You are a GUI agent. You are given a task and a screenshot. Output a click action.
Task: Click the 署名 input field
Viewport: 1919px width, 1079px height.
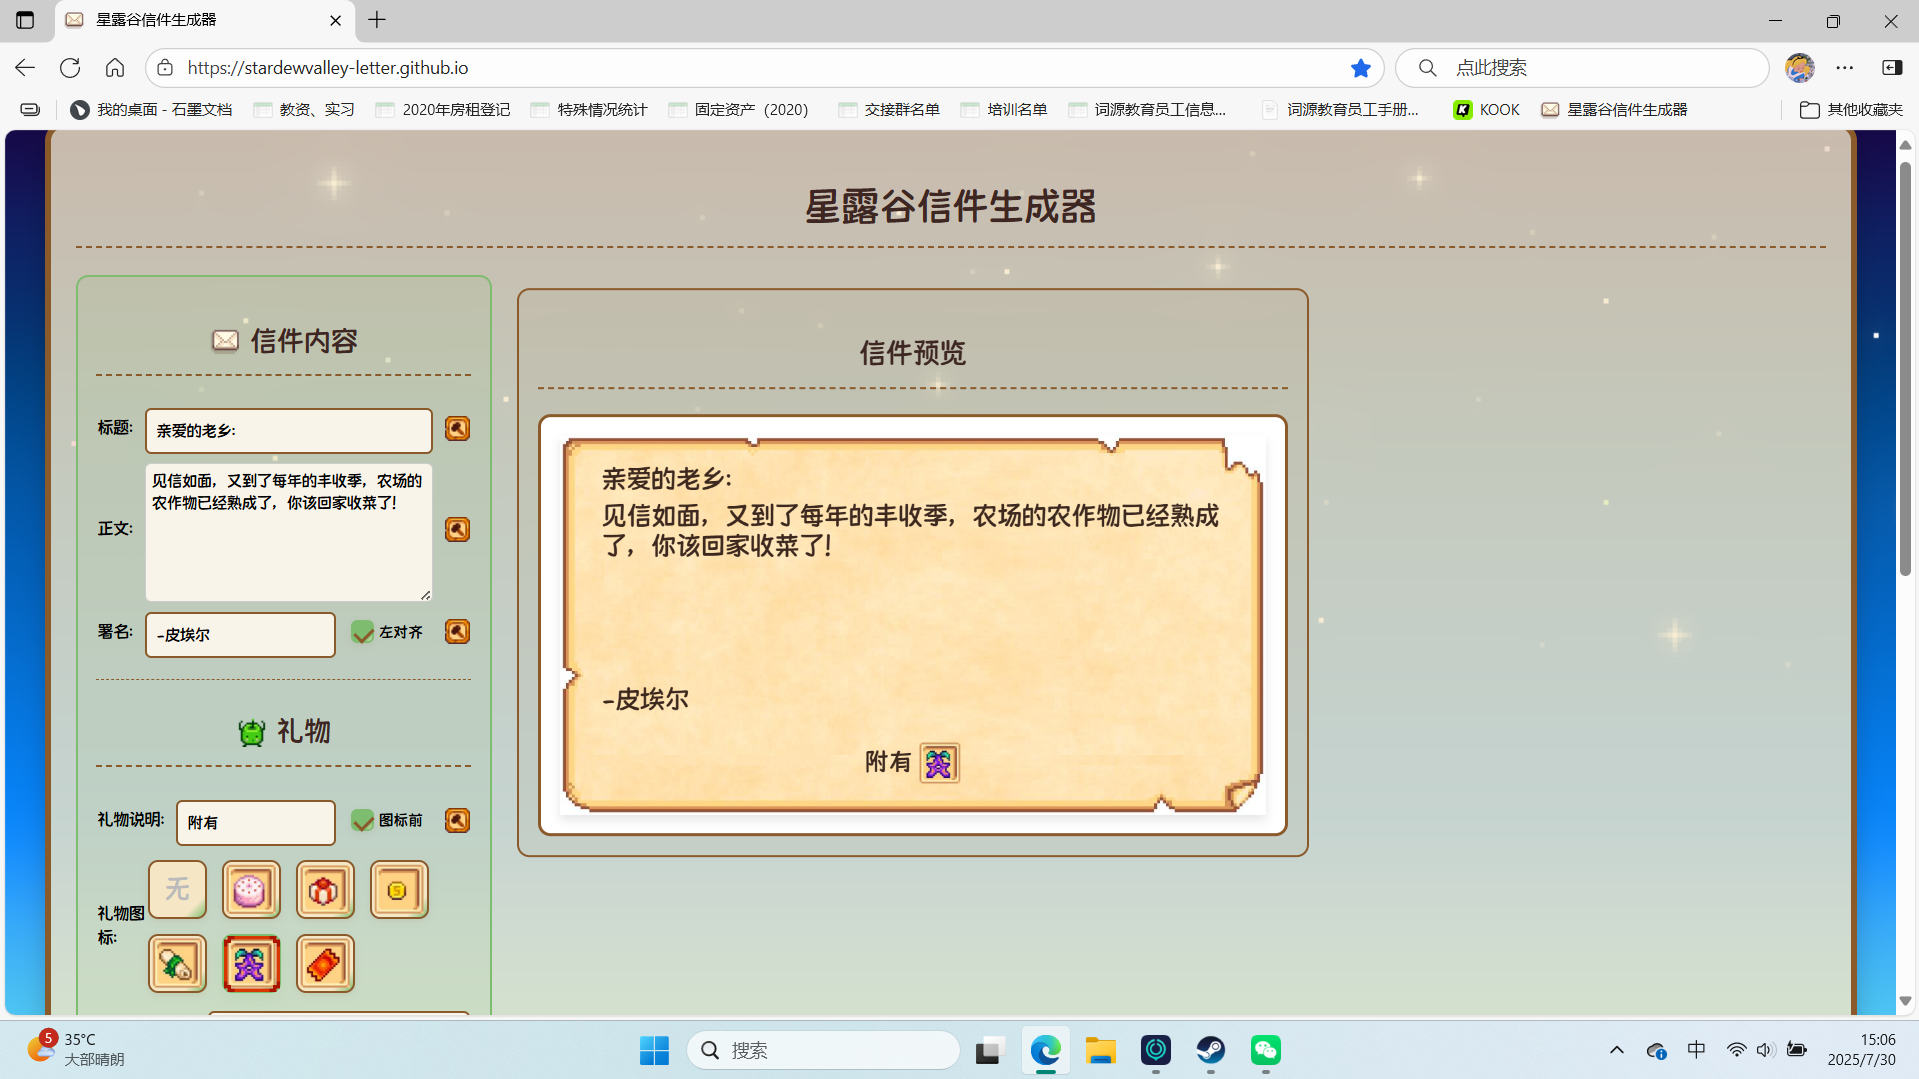click(x=240, y=635)
